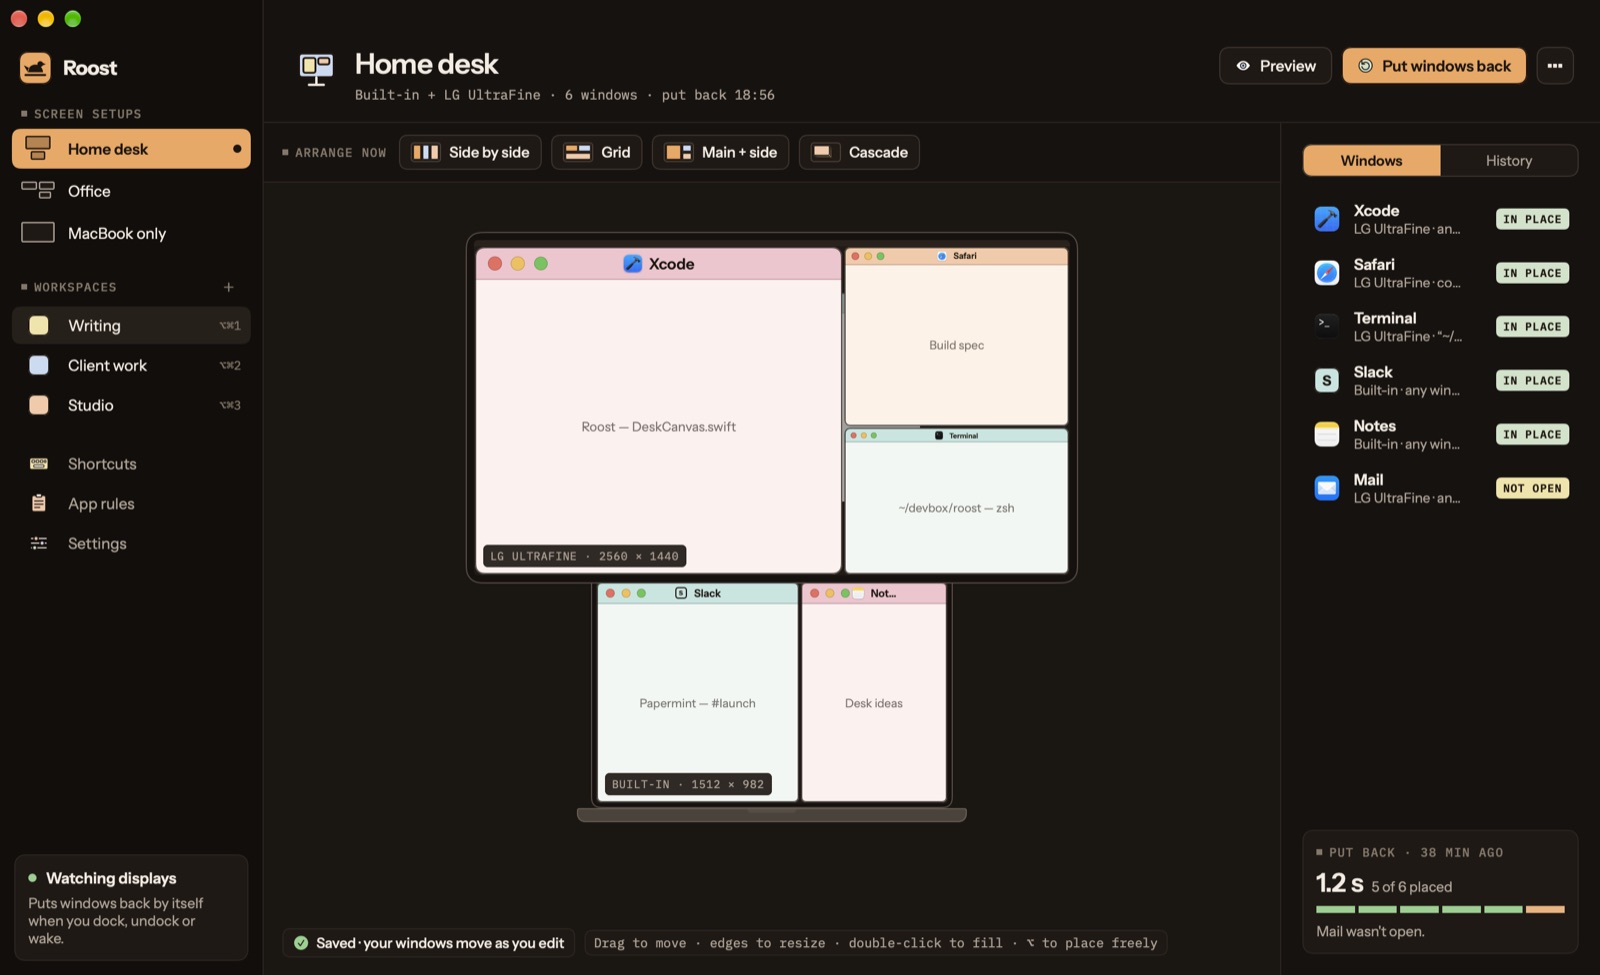Click the Xcode app icon in list
1600x975 pixels.
click(x=1327, y=219)
